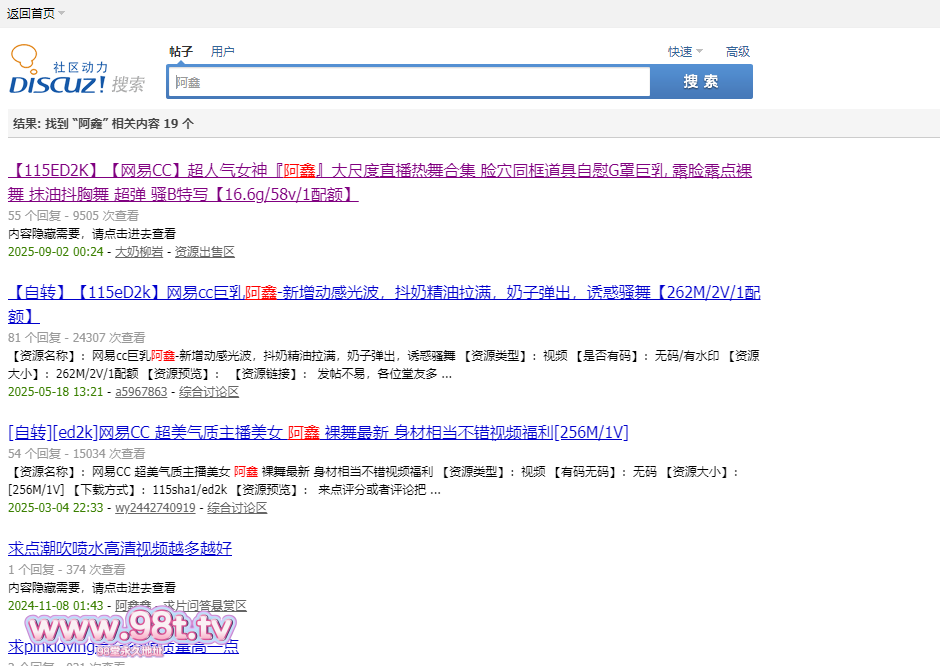Viewport: 940px width, 666px height.
Task: View author a5967863's profile
Action: [143, 392]
